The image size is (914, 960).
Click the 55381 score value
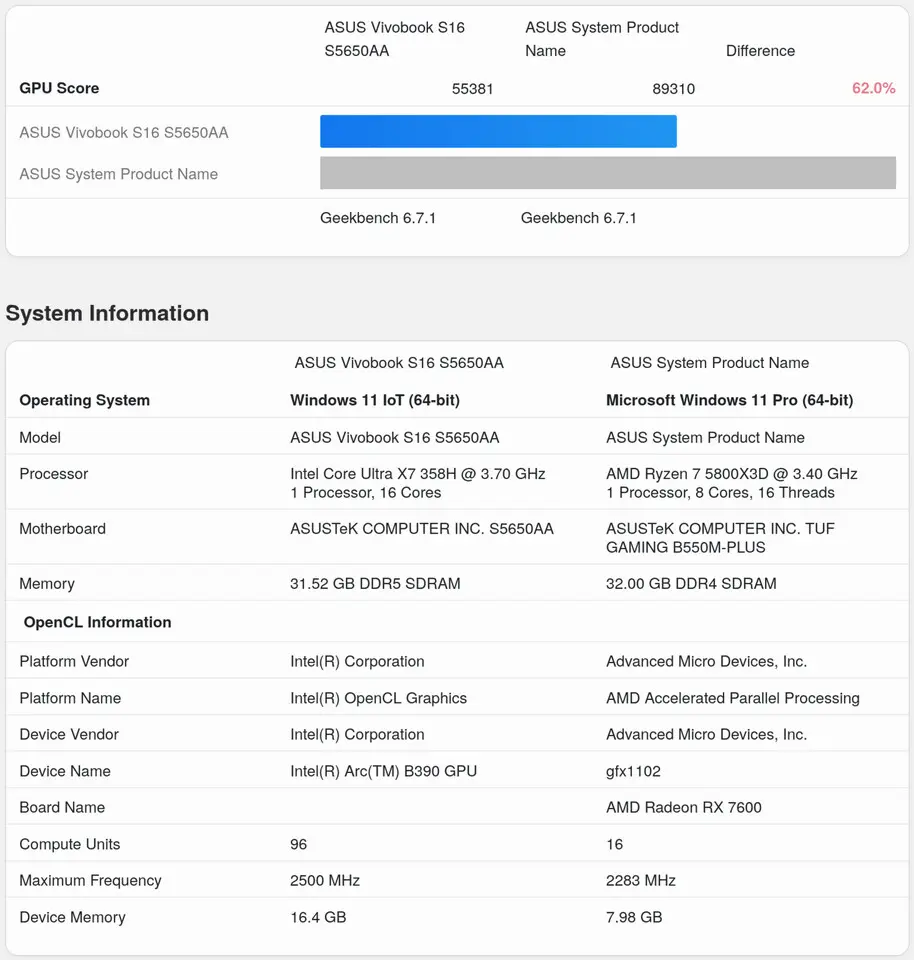[x=473, y=89]
